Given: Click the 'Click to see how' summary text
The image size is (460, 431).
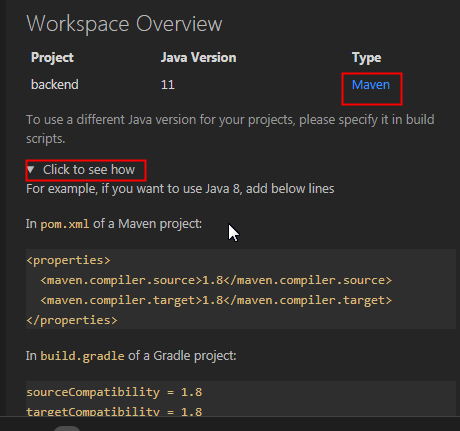Looking at the screenshot, I should (x=89, y=170).
